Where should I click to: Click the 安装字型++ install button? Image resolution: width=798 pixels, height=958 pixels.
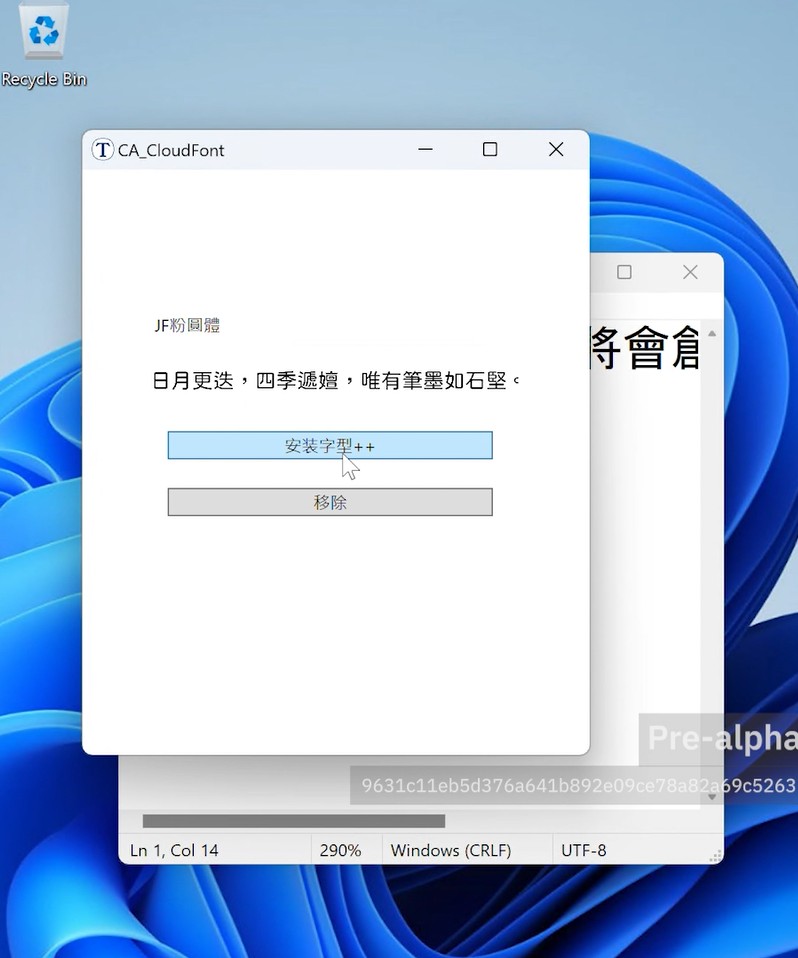coord(330,445)
